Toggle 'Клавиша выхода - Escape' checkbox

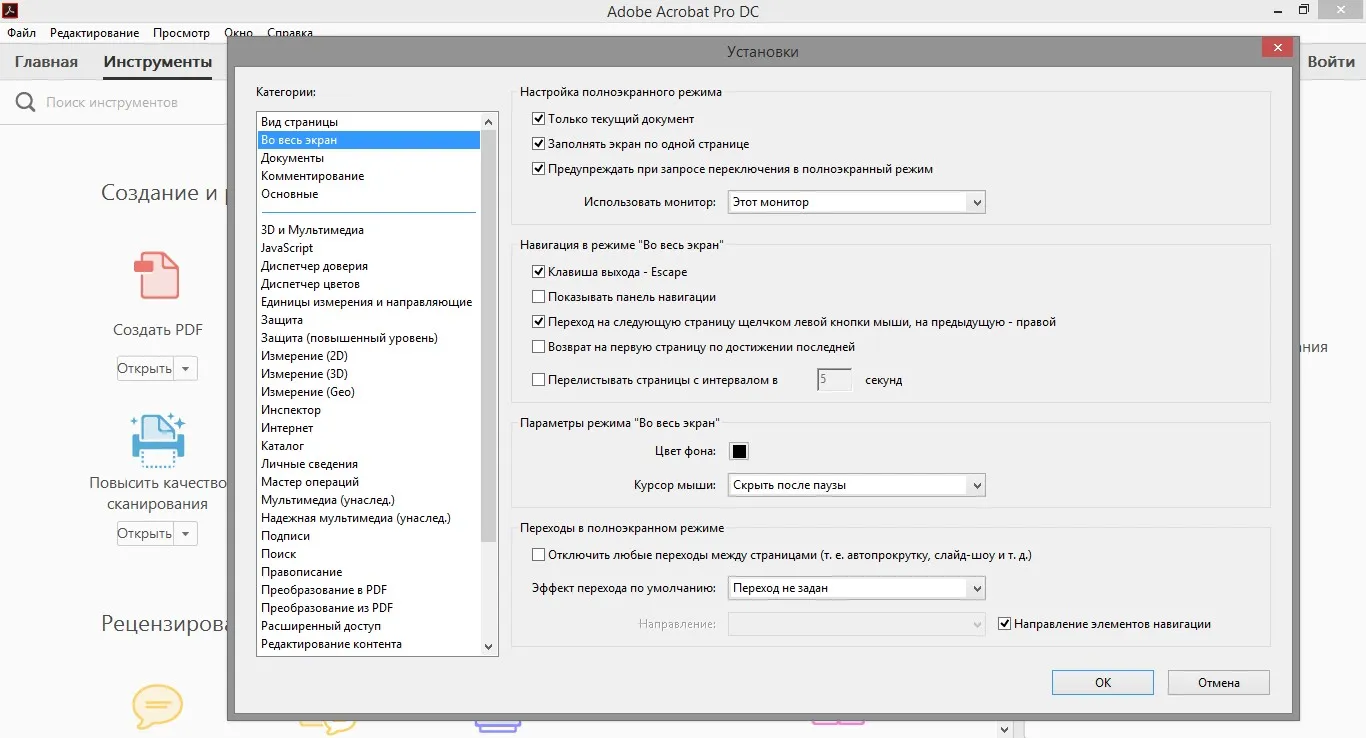point(539,272)
